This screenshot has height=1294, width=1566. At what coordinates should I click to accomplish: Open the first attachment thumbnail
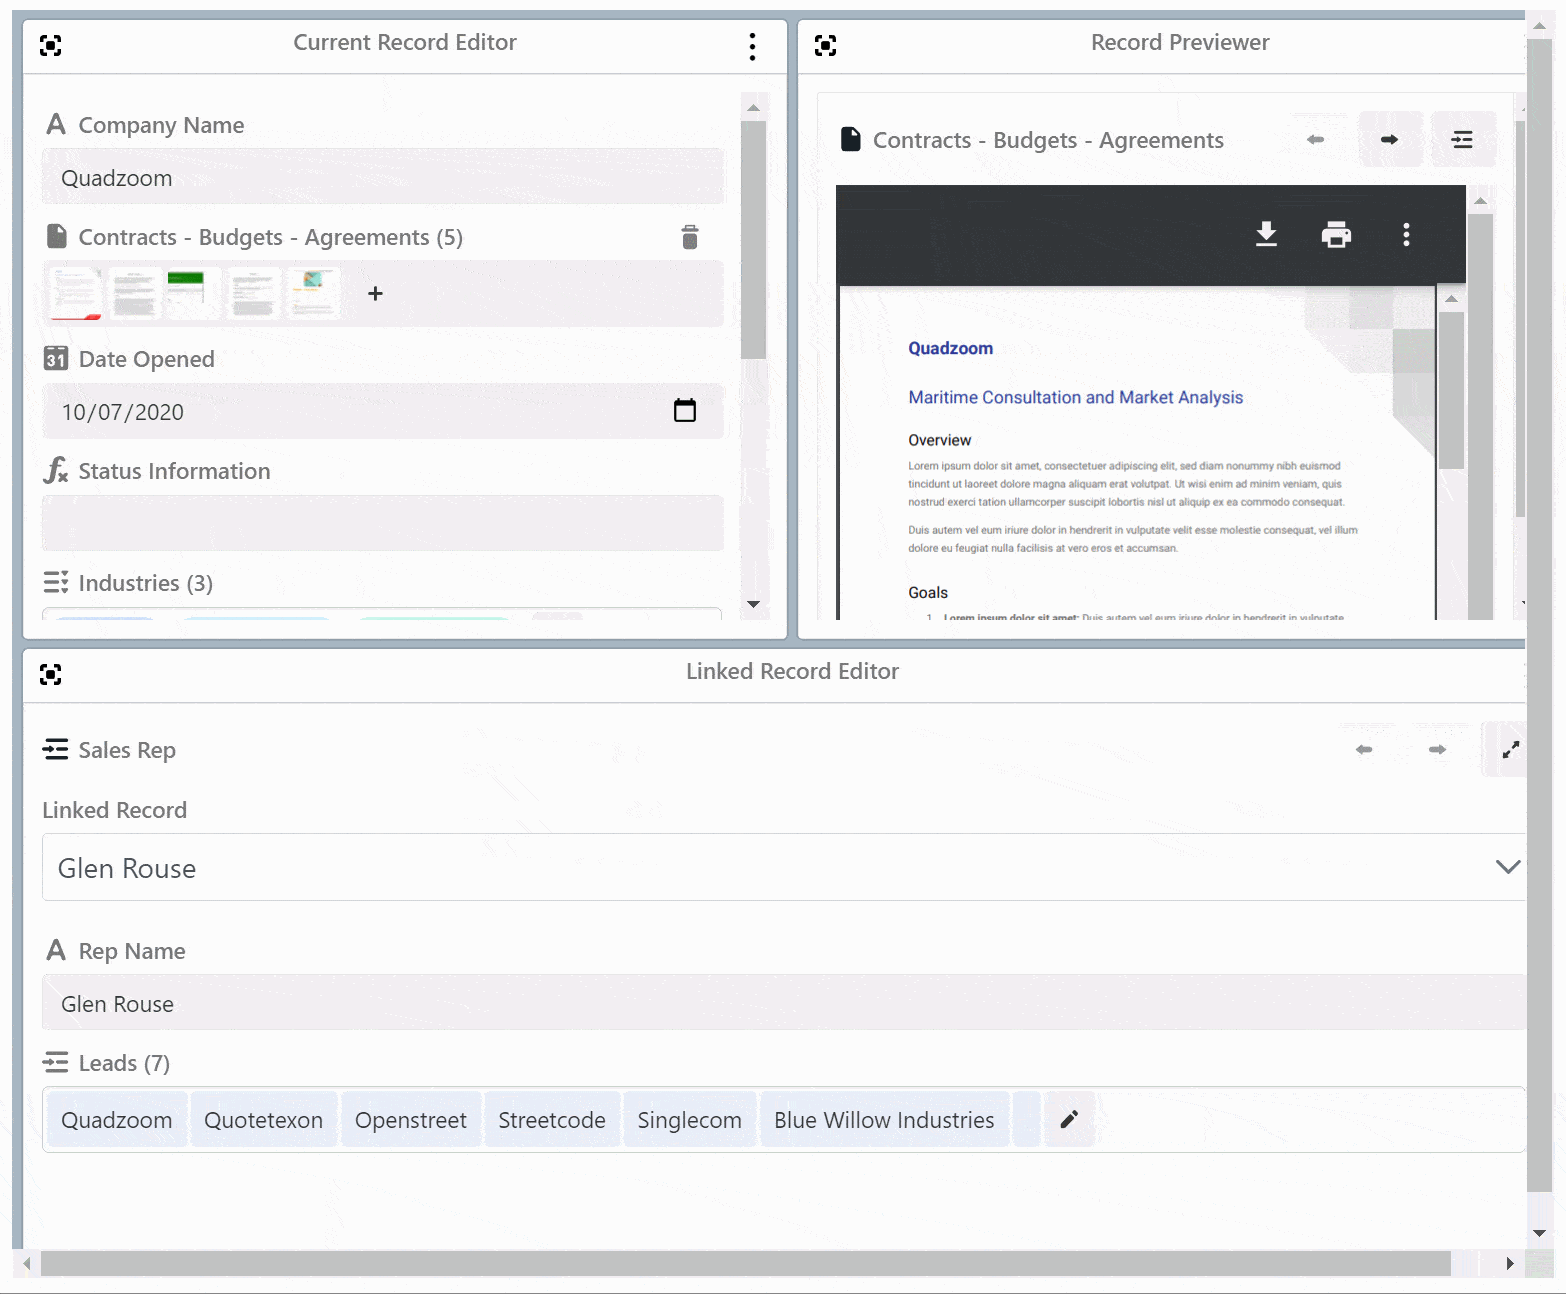point(76,294)
